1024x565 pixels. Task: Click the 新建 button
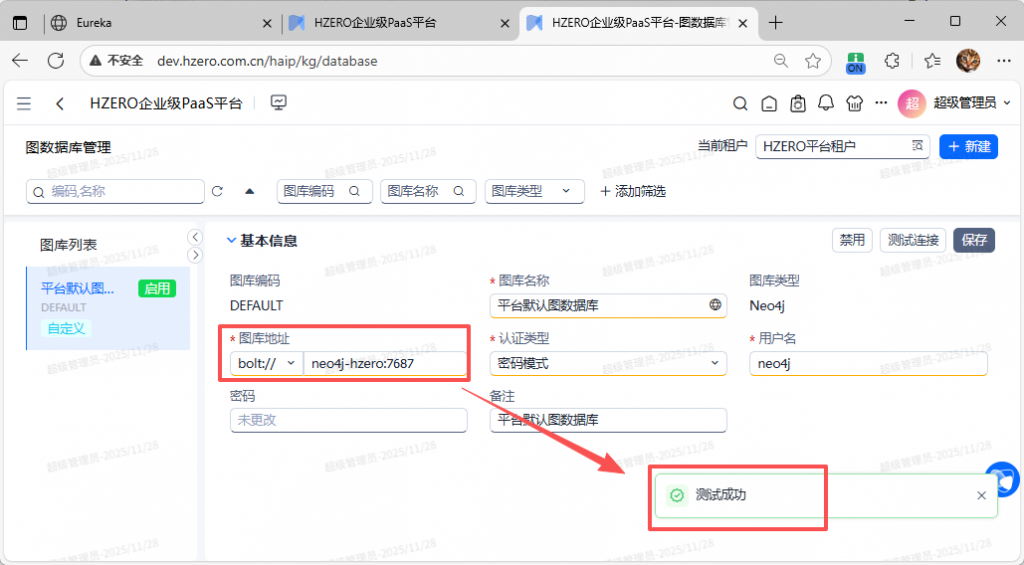(968, 147)
